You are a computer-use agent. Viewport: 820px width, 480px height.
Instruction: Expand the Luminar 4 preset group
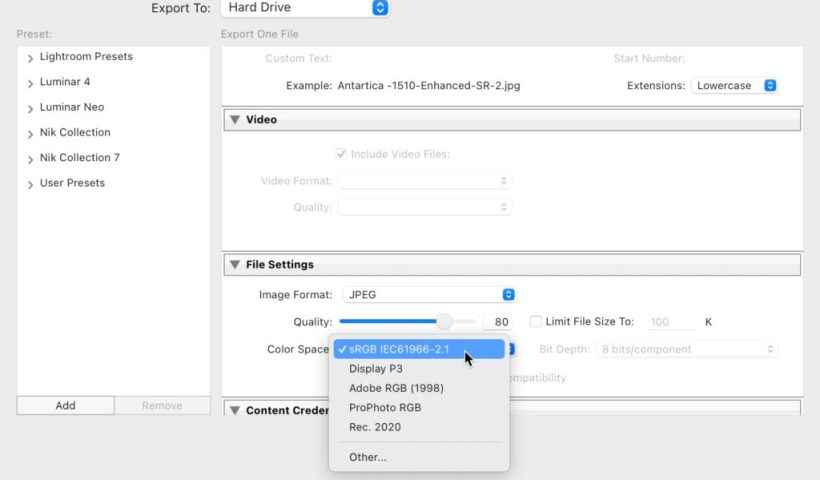click(30, 84)
